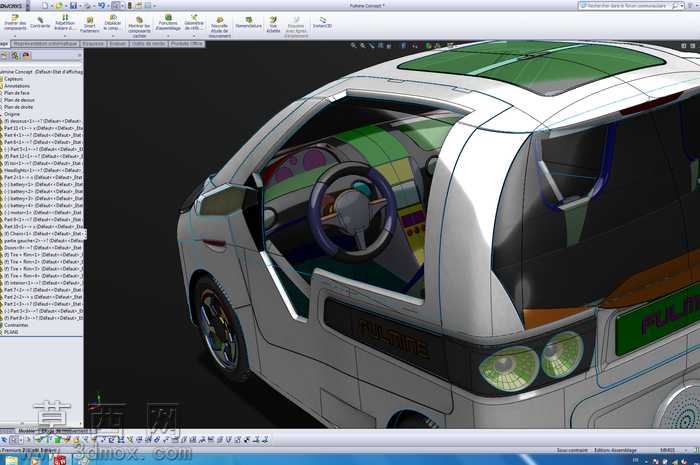
Task: Switch to the Evaluer tab
Action: [x=118, y=44]
